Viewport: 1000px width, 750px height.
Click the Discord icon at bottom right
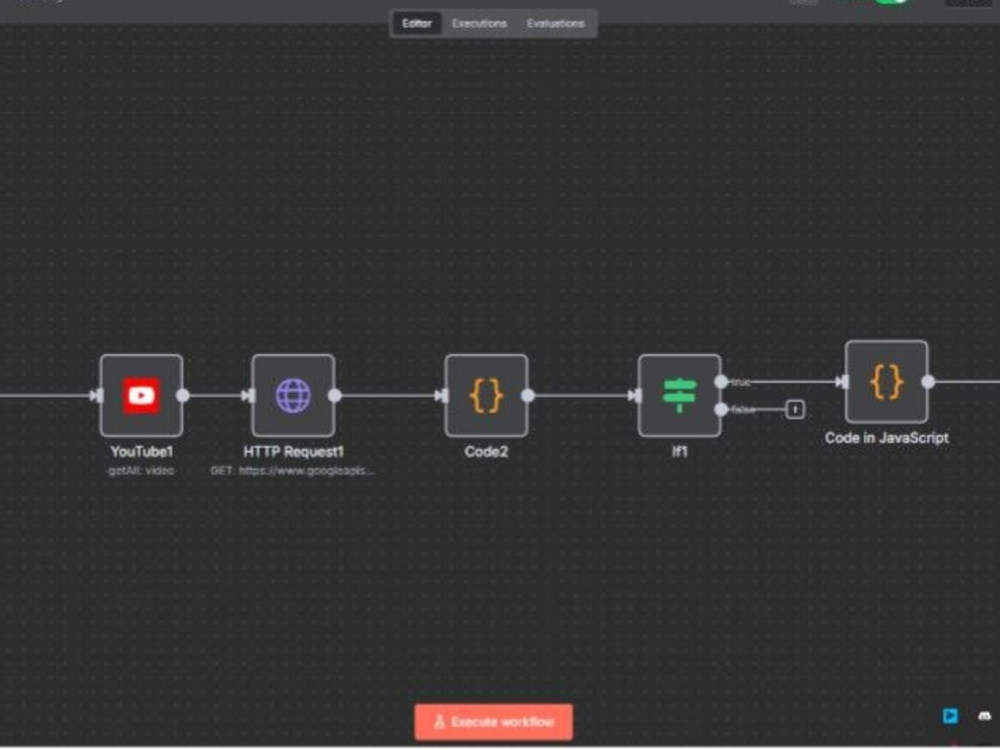(985, 716)
